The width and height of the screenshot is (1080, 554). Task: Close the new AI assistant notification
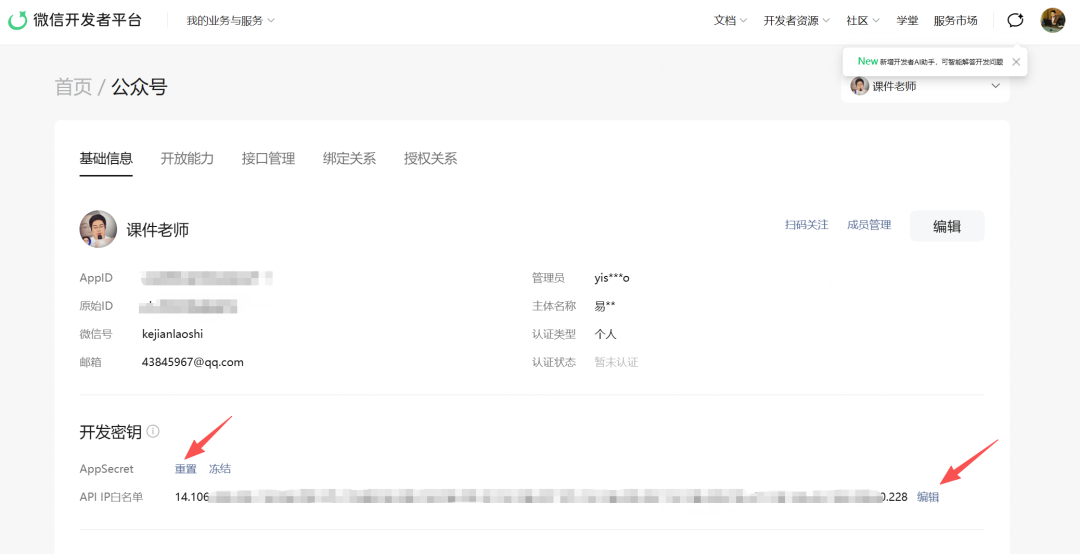point(1015,61)
